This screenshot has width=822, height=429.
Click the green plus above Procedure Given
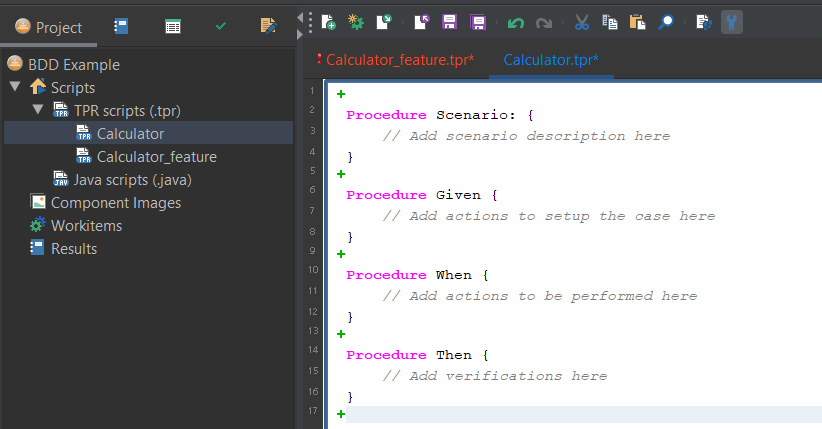341,174
